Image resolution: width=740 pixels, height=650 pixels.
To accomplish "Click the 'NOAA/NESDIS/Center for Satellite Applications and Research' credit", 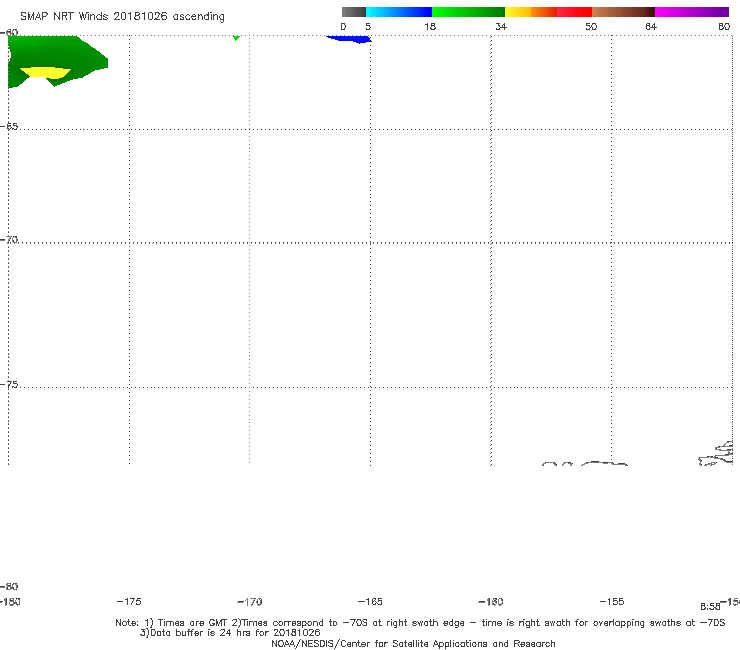I will [413, 644].
